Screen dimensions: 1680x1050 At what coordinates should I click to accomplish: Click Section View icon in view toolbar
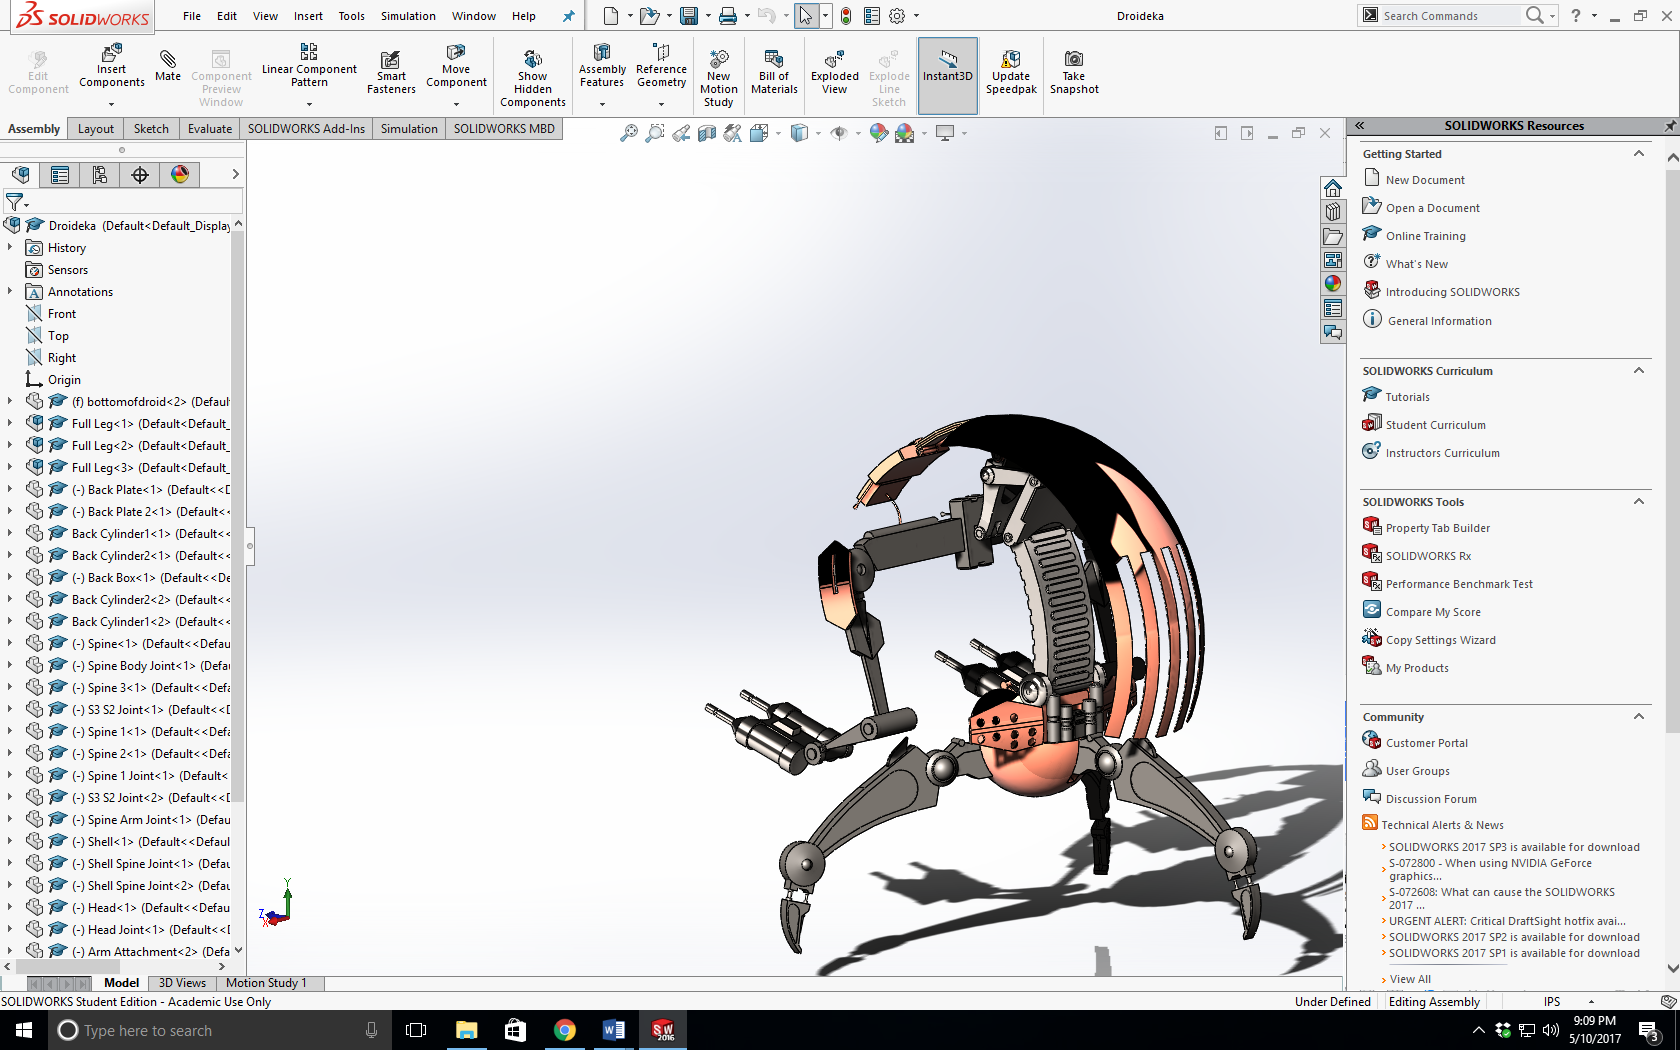707,133
